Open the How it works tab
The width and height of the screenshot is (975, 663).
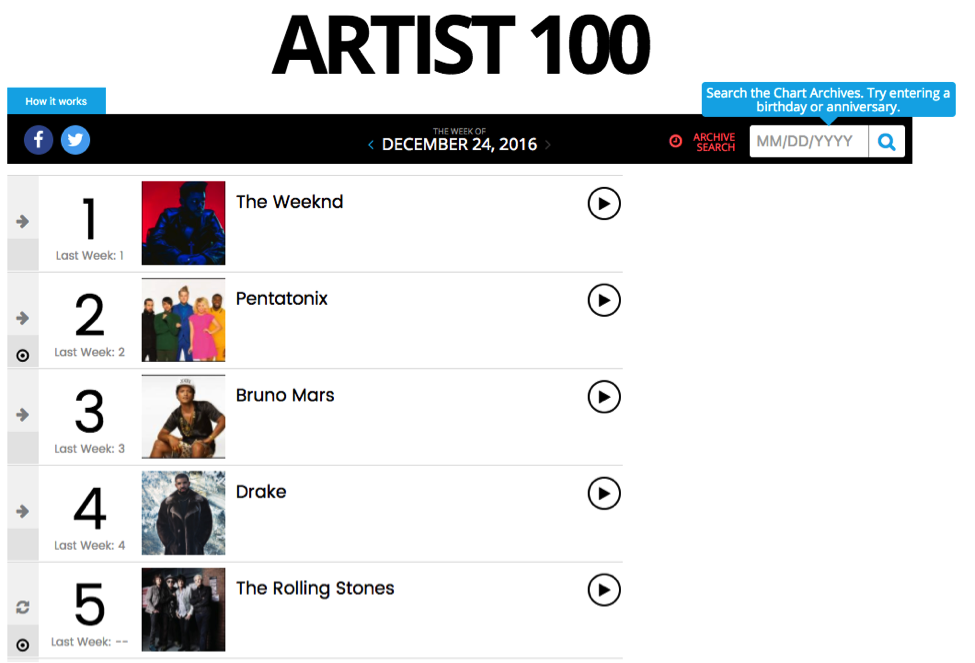(x=56, y=101)
